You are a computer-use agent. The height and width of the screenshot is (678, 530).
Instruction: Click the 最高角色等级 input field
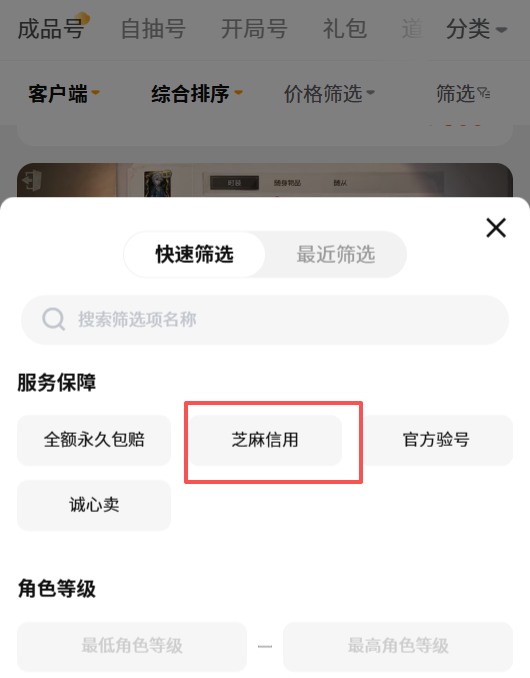pos(398,646)
